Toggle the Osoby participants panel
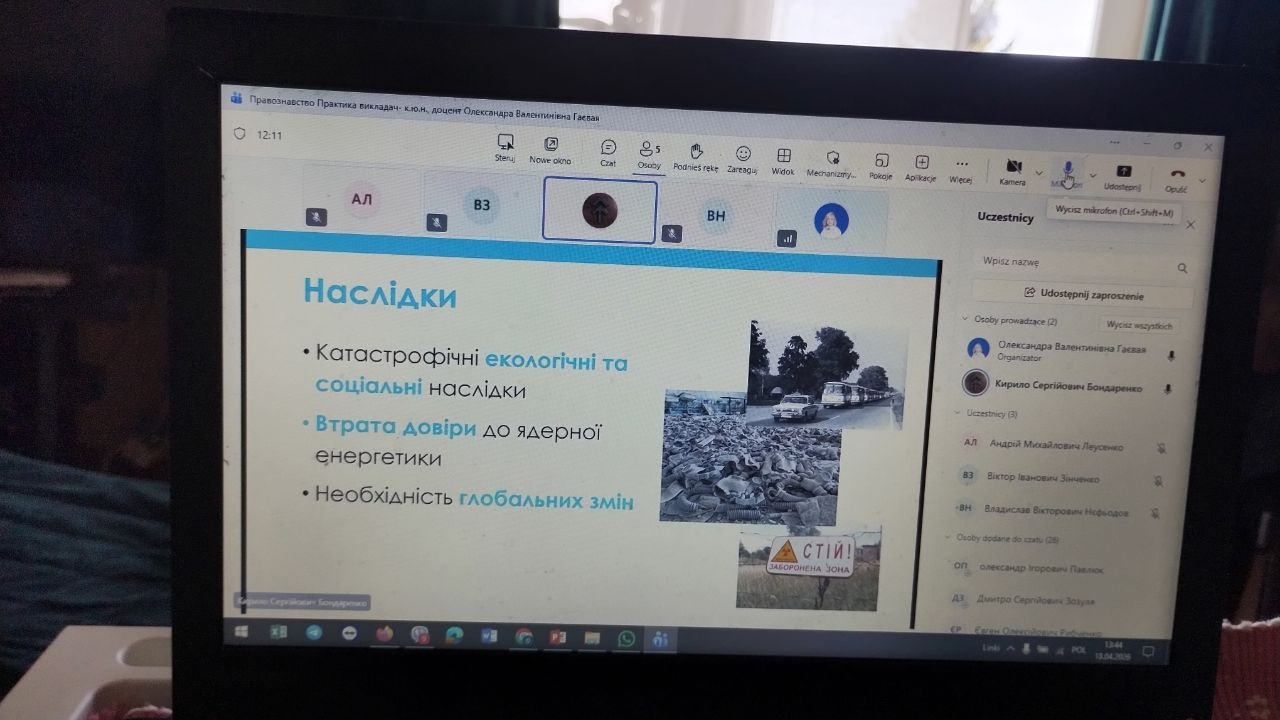Image resolution: width=1280 pixels, height=720 pixels. pos(649,153)
